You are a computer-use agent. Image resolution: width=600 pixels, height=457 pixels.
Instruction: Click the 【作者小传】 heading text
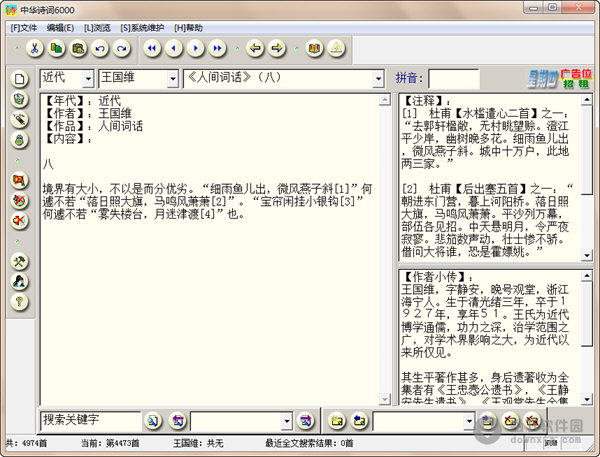(437, 277)
